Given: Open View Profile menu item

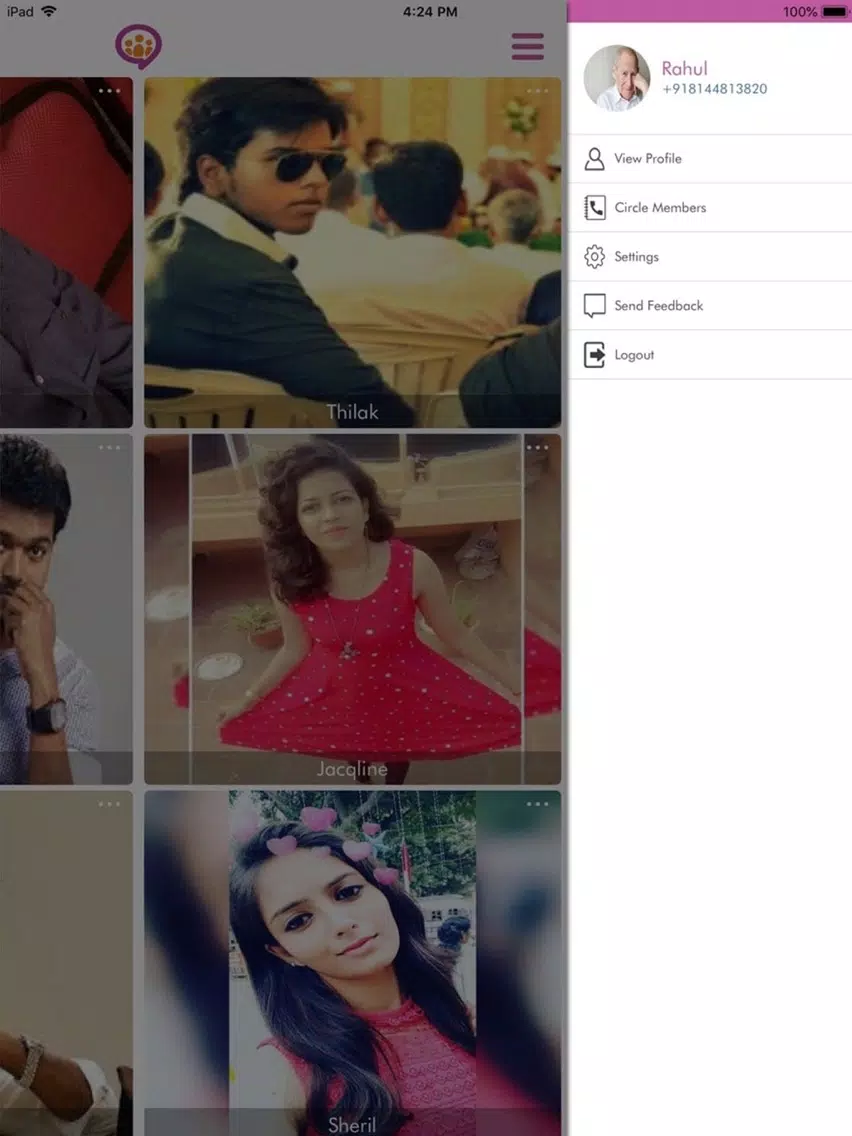Looking at the screenshot, I should (x=710, y=159).
